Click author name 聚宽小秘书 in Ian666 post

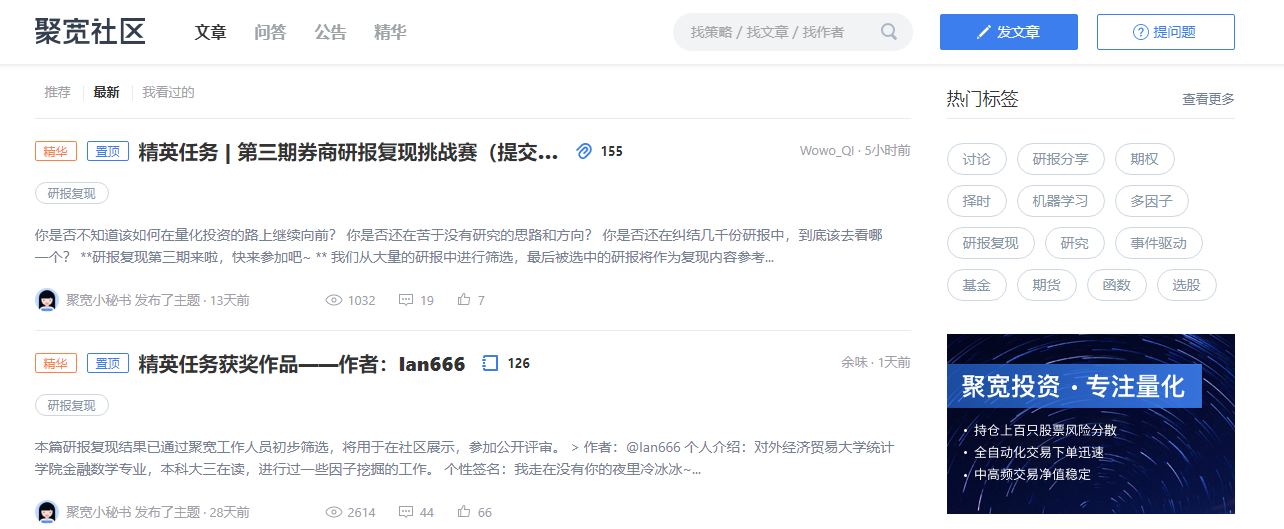point(99,512)
